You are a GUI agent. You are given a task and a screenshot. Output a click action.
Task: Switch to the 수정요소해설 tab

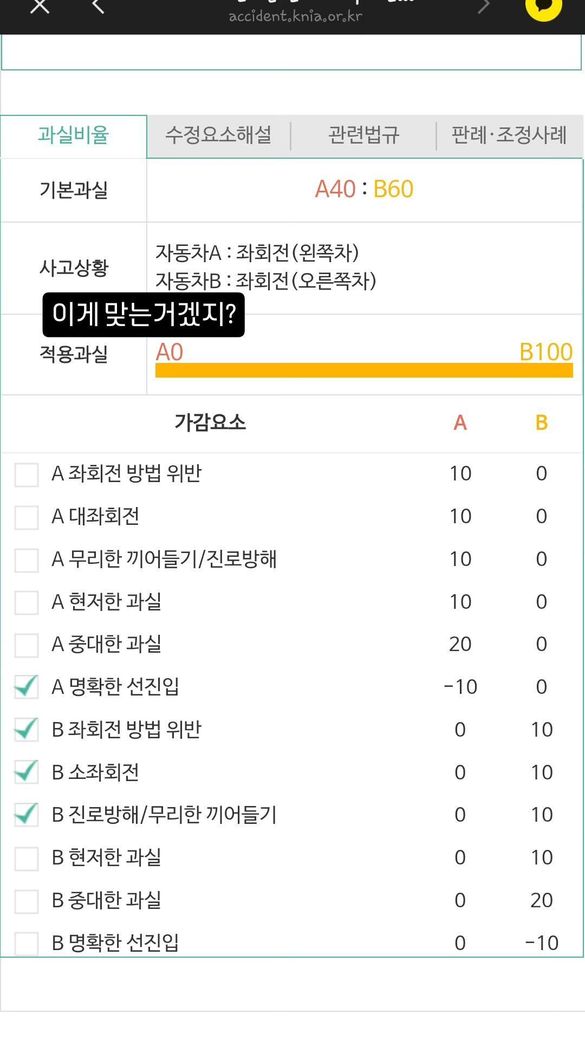(x=218, y=136)
